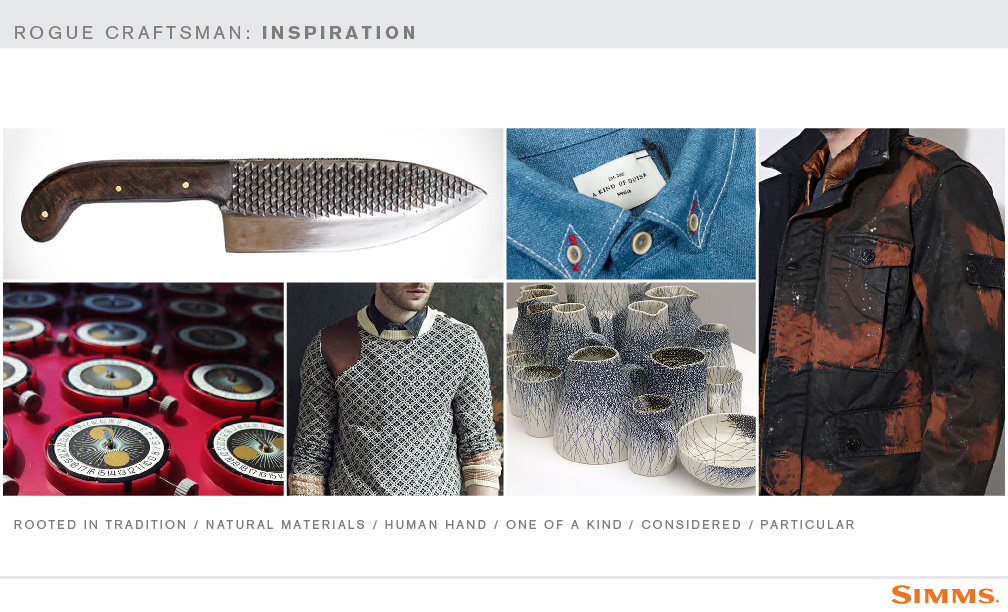
Task: Click the CONSIDERED keyword
Action: [691, 525]
